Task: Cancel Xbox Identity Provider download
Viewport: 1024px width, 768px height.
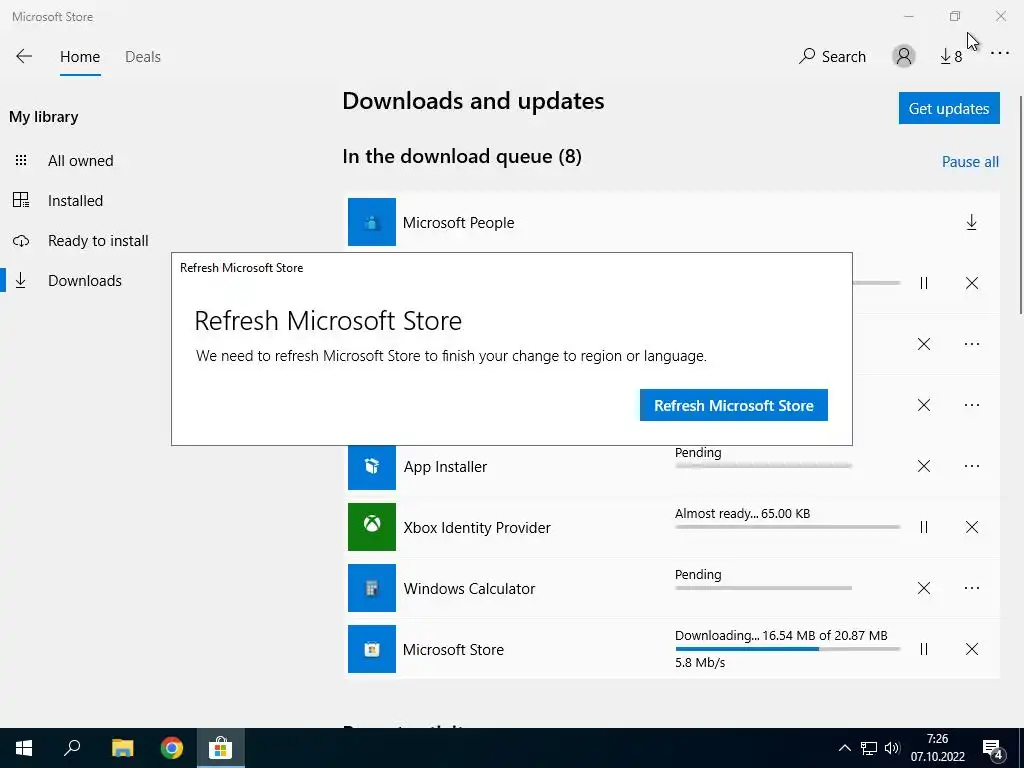Action: (x=971, y=527)
